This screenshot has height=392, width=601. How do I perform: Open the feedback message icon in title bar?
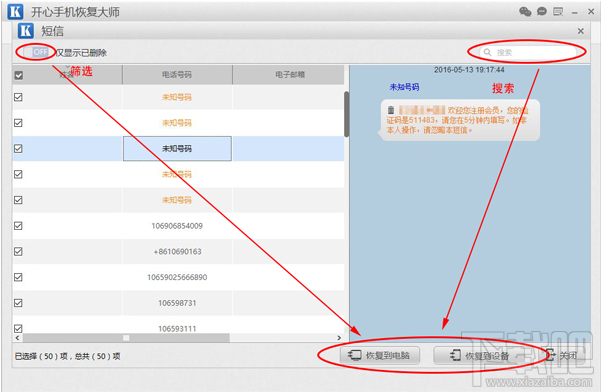click(558, 12)
